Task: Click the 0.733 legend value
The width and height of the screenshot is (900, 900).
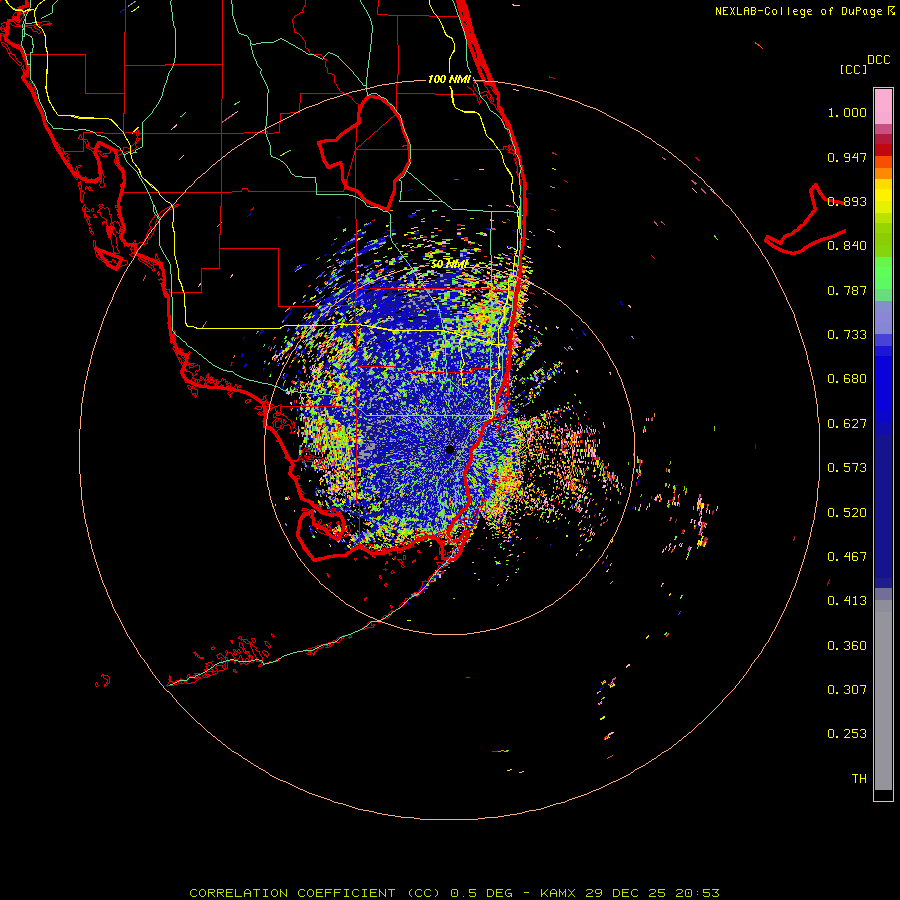Action: [x=847, y=335]
